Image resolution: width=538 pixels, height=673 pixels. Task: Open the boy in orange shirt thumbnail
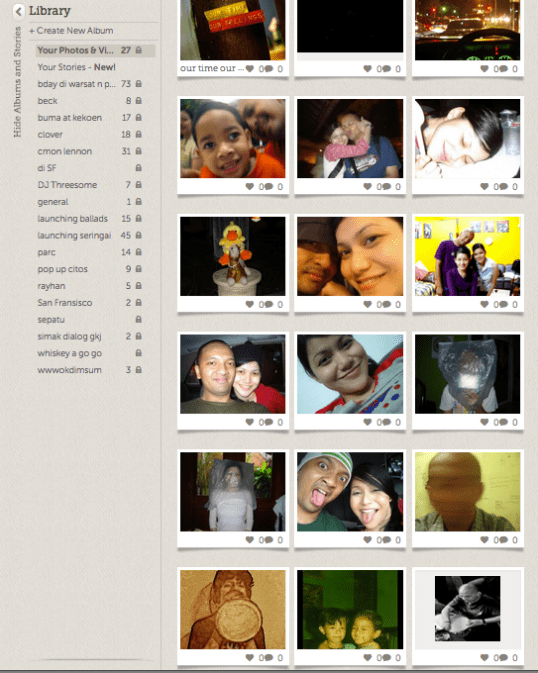[x=233, y=138]
